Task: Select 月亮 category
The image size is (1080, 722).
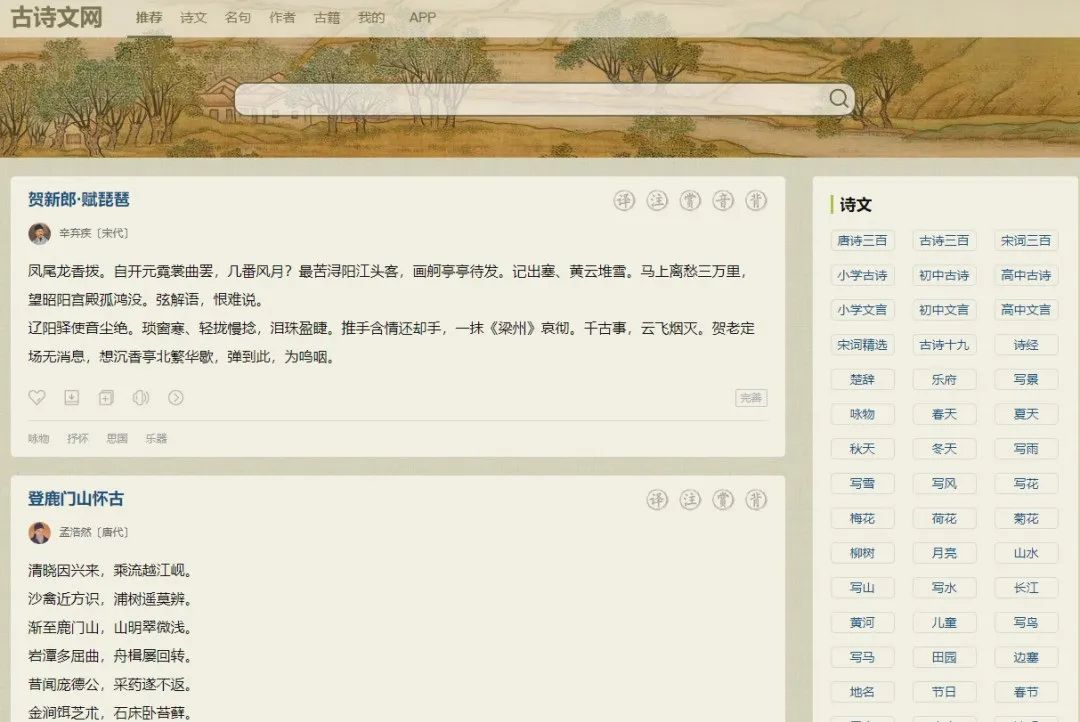Action: (x=944, y=553)
